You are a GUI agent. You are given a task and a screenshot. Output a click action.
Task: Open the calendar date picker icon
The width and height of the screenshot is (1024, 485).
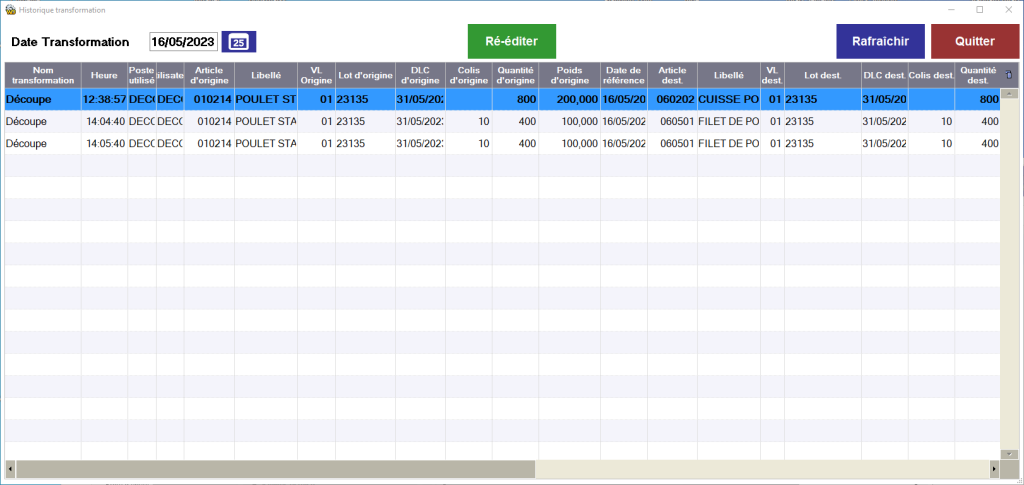point(239,42)
